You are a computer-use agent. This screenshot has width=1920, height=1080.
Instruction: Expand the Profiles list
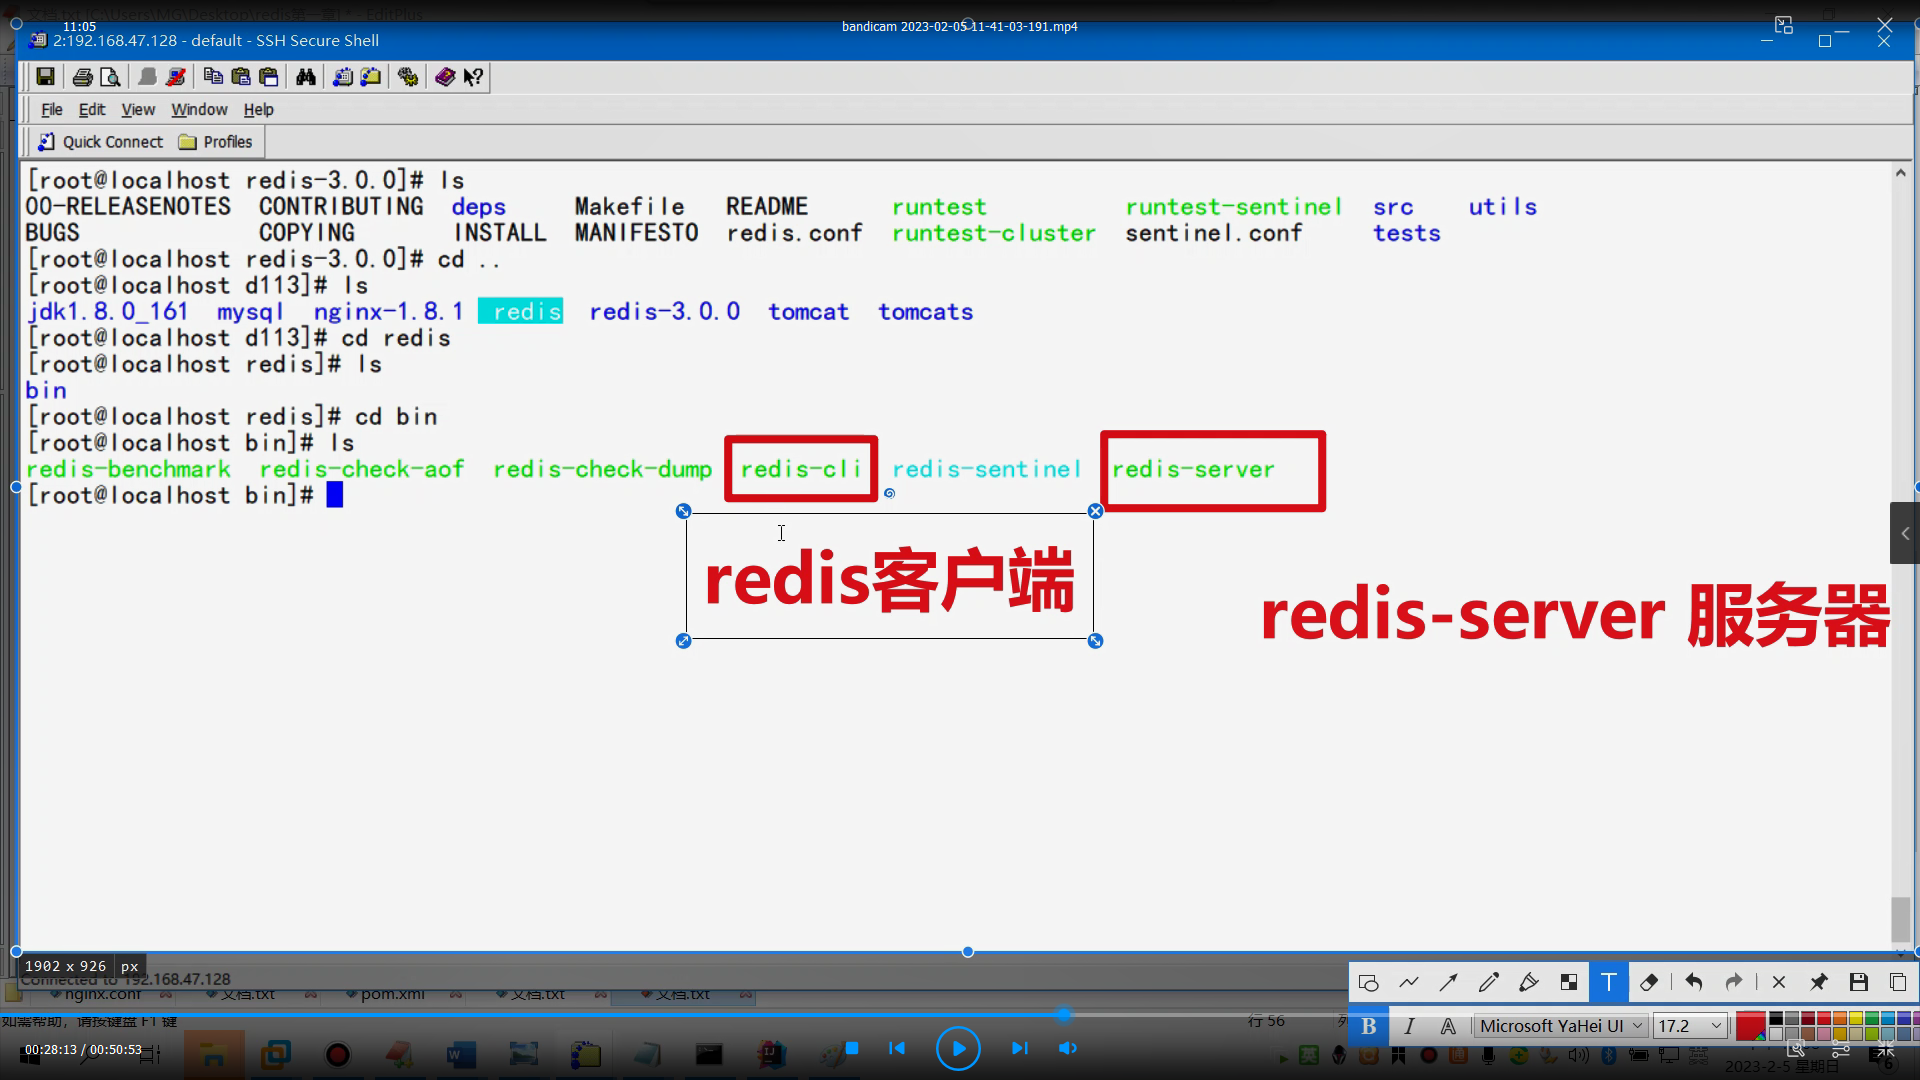pos(216,141)
